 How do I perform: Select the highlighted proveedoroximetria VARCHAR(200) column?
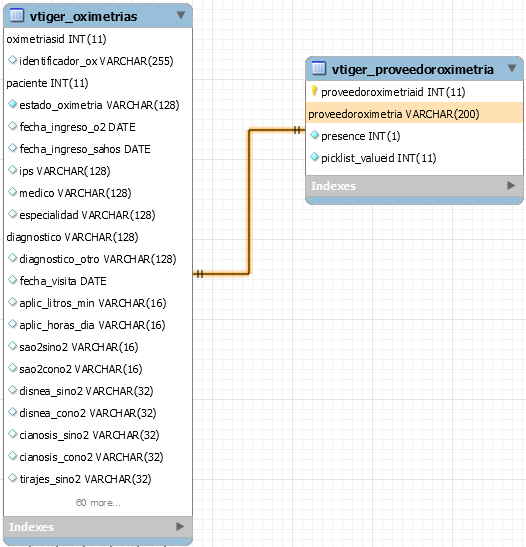point(414,113)
